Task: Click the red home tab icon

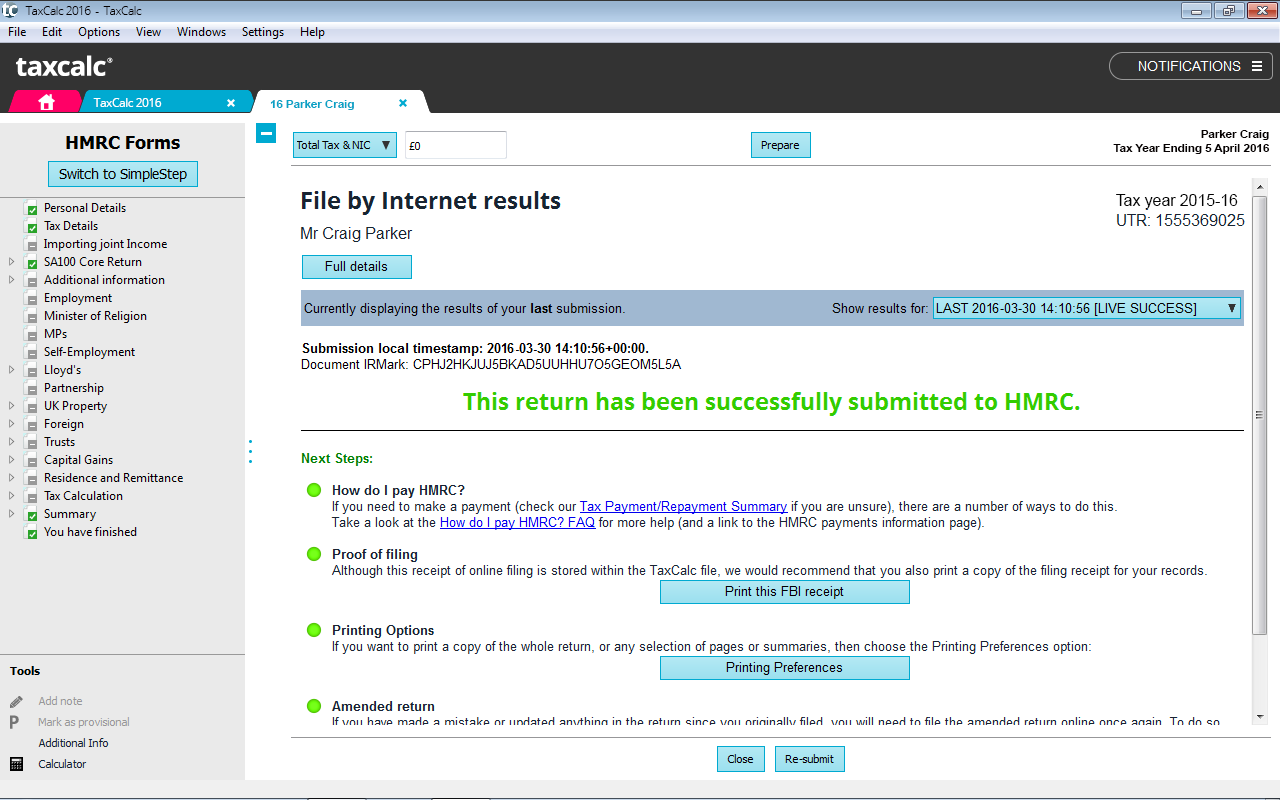Action: point(46,102)
